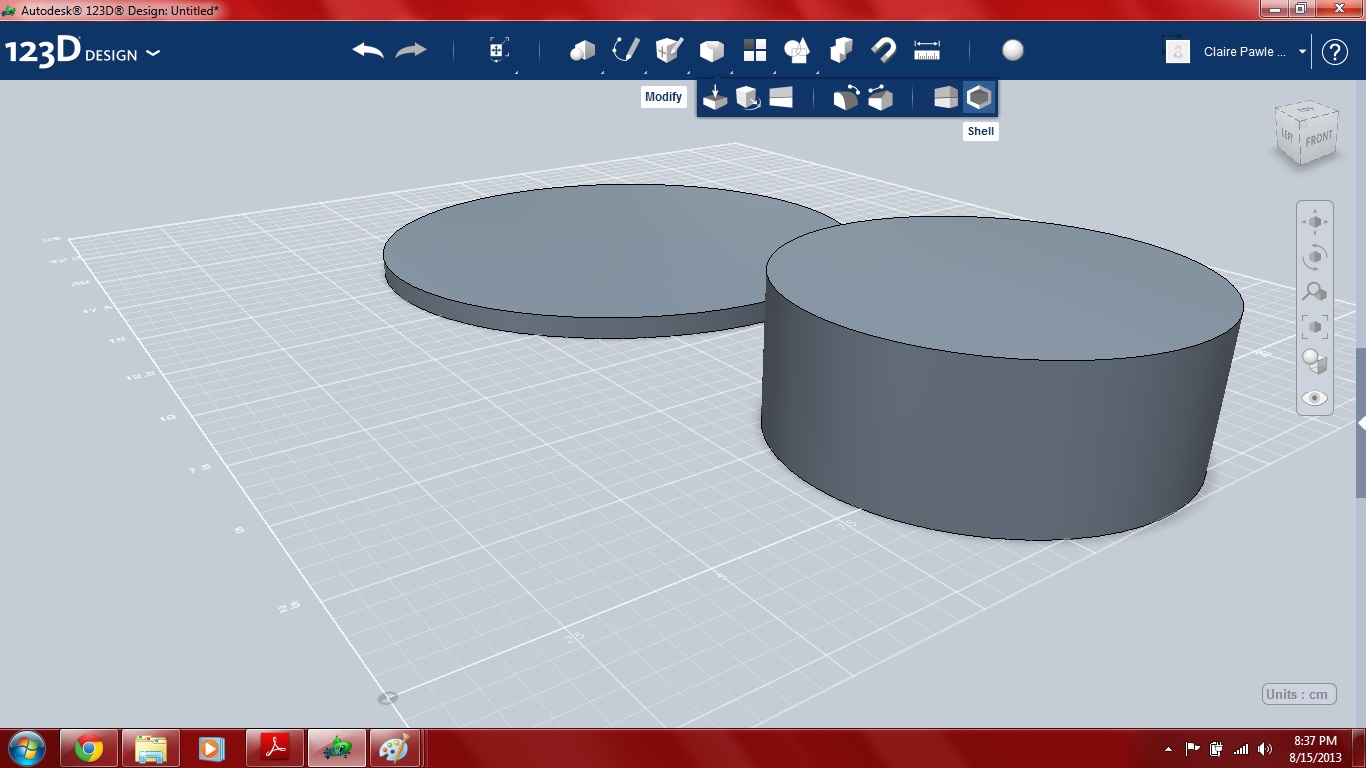Open the Primitives shapes tool

pyautogui.click(x=582, y=51)
